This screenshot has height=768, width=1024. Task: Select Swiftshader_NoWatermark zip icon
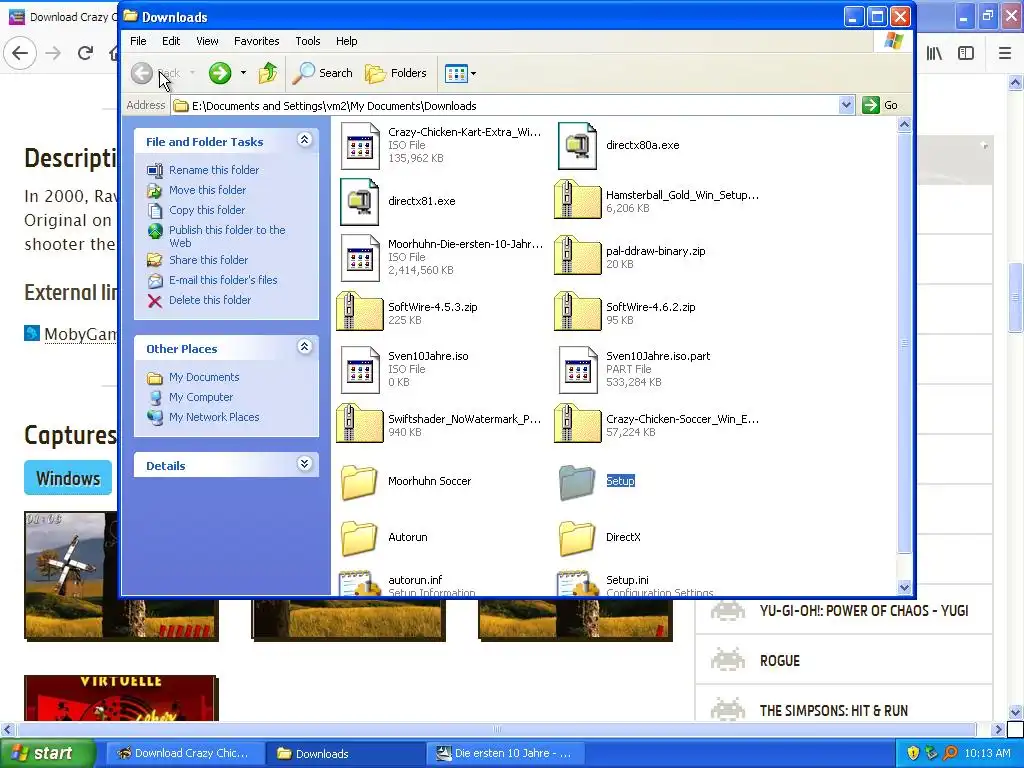click(x=360, y=424)
